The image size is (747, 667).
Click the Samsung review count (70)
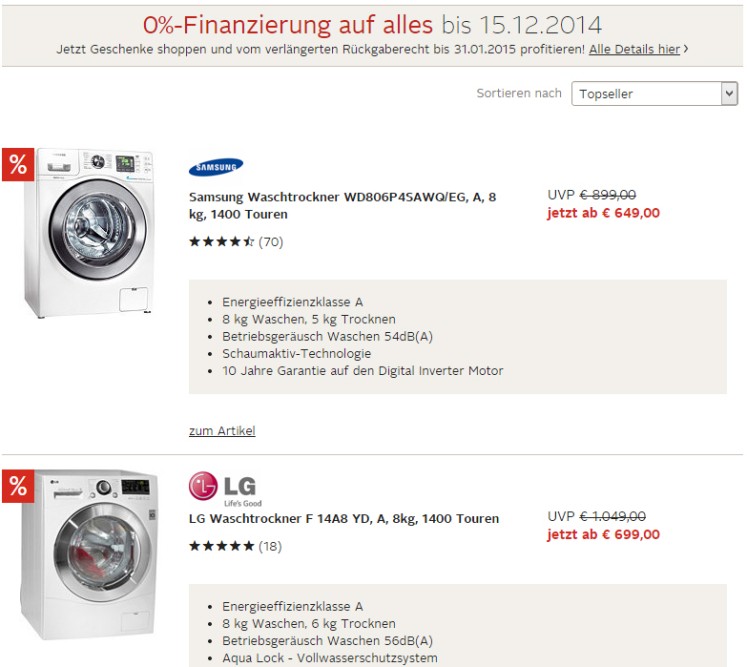point(271,242)
